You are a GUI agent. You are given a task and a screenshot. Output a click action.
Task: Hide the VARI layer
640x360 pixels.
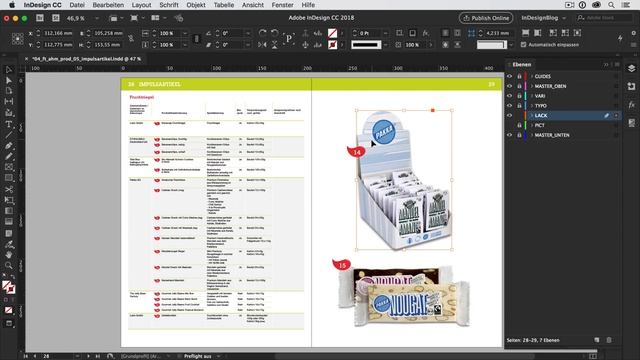(x=509, y=96)
